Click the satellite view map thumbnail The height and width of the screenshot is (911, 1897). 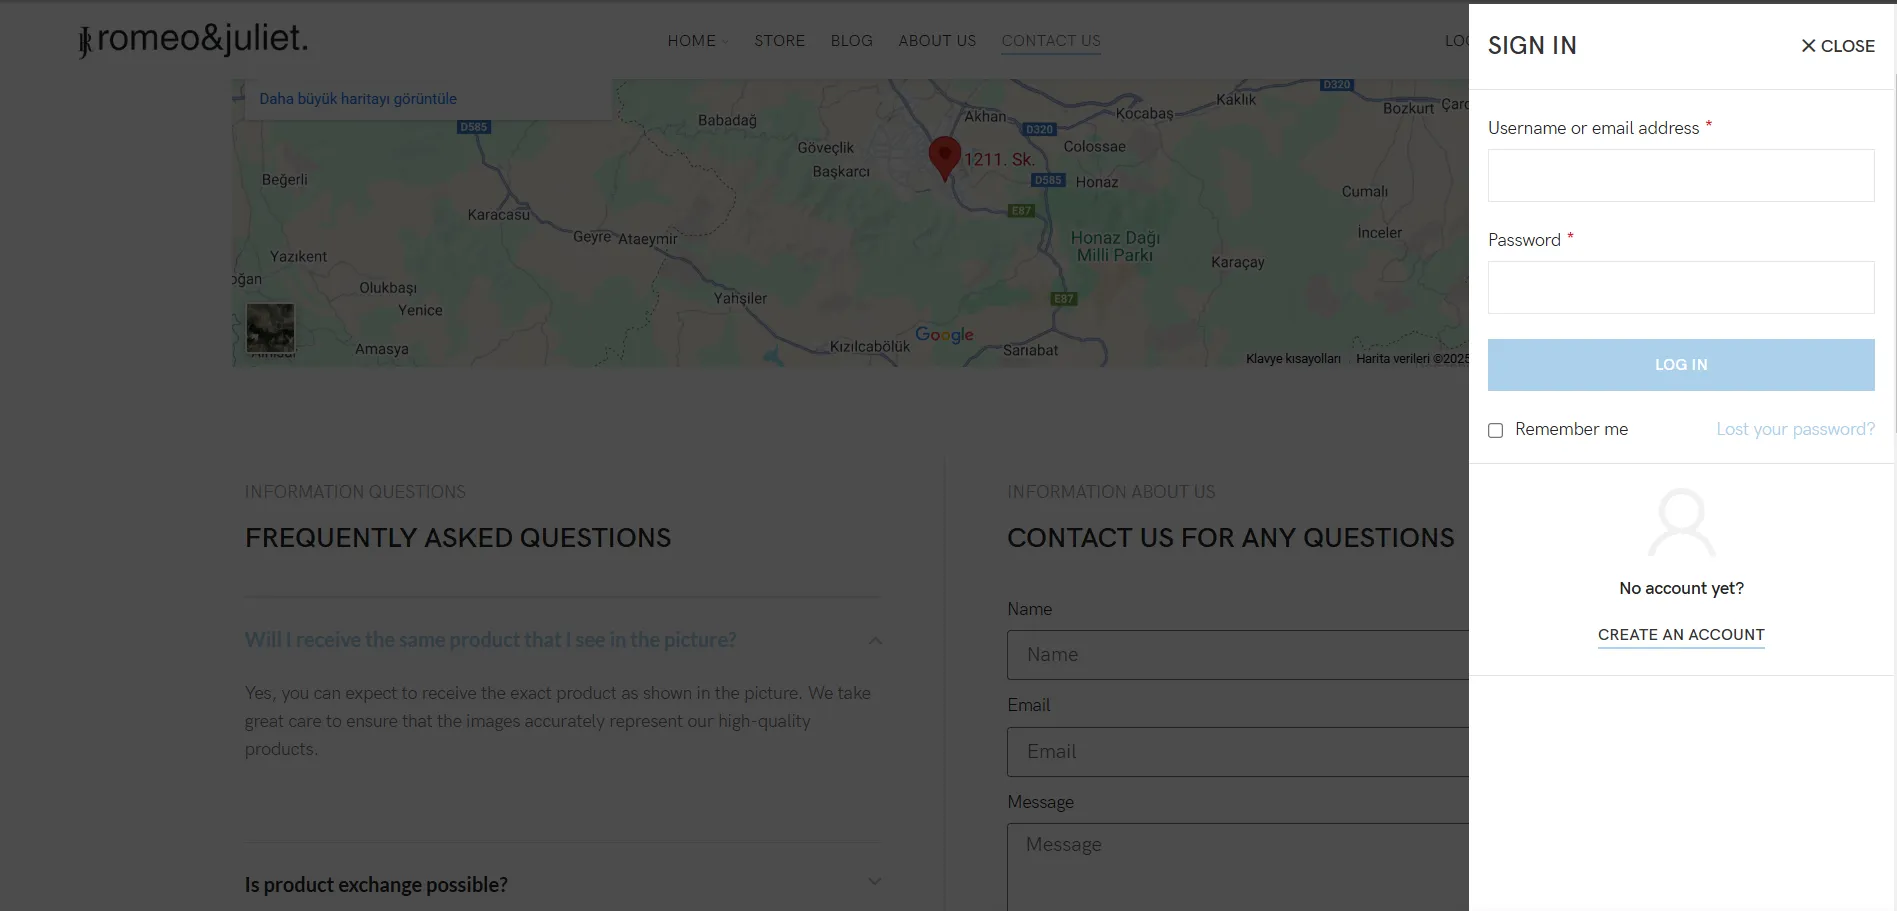click(x=270, y=328)
